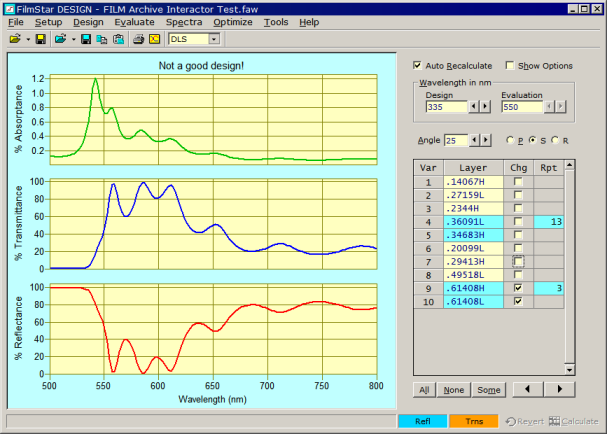Open the Setup menu

pyautogui.click(x=48, y=22)
